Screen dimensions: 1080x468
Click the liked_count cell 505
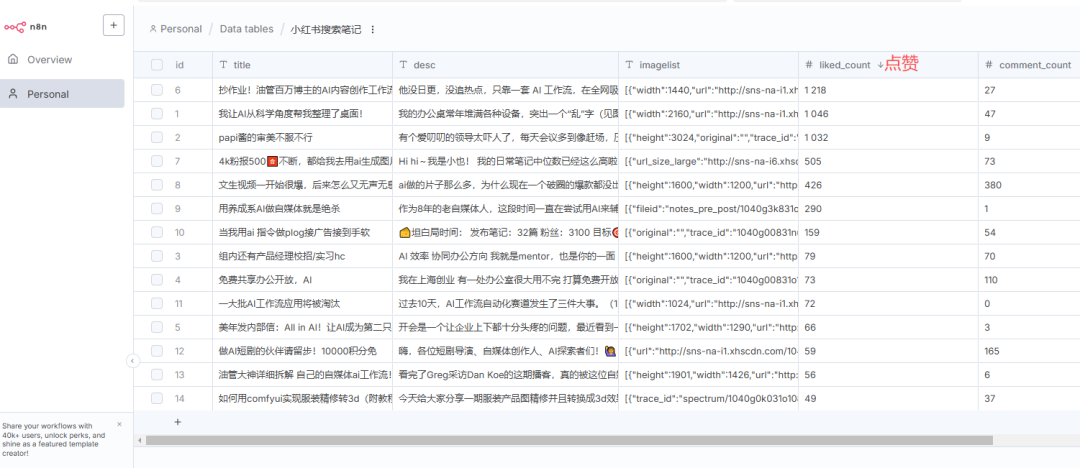(888, 161)
